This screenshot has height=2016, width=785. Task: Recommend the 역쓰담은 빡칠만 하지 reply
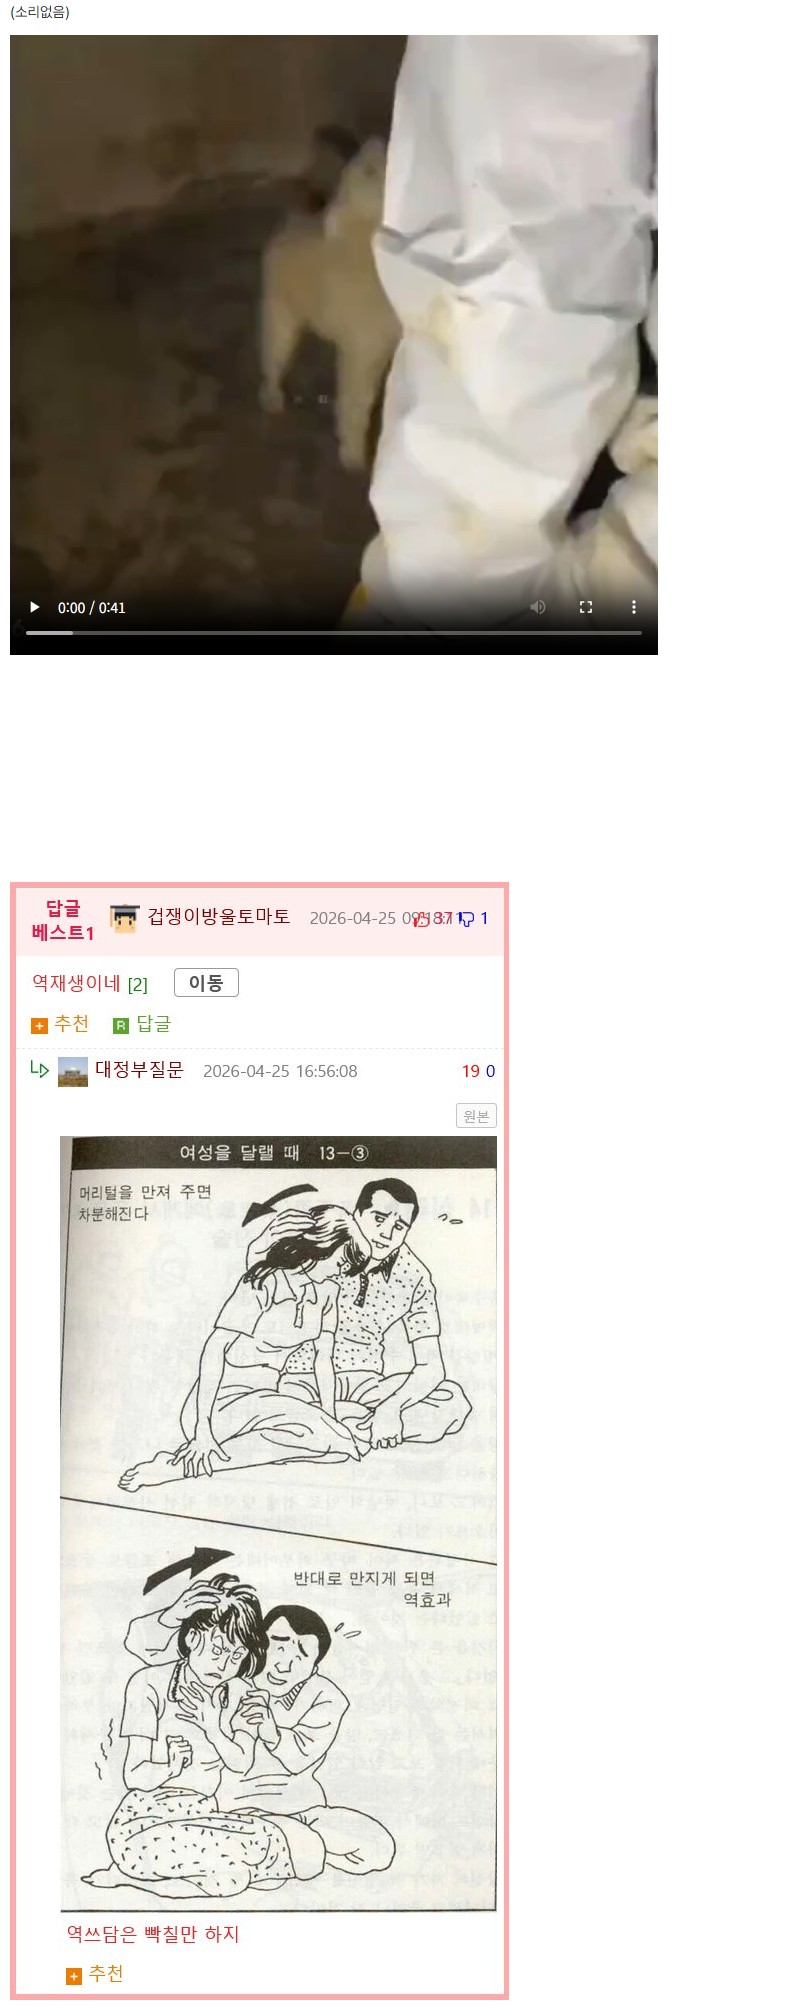pos(95,1974)
